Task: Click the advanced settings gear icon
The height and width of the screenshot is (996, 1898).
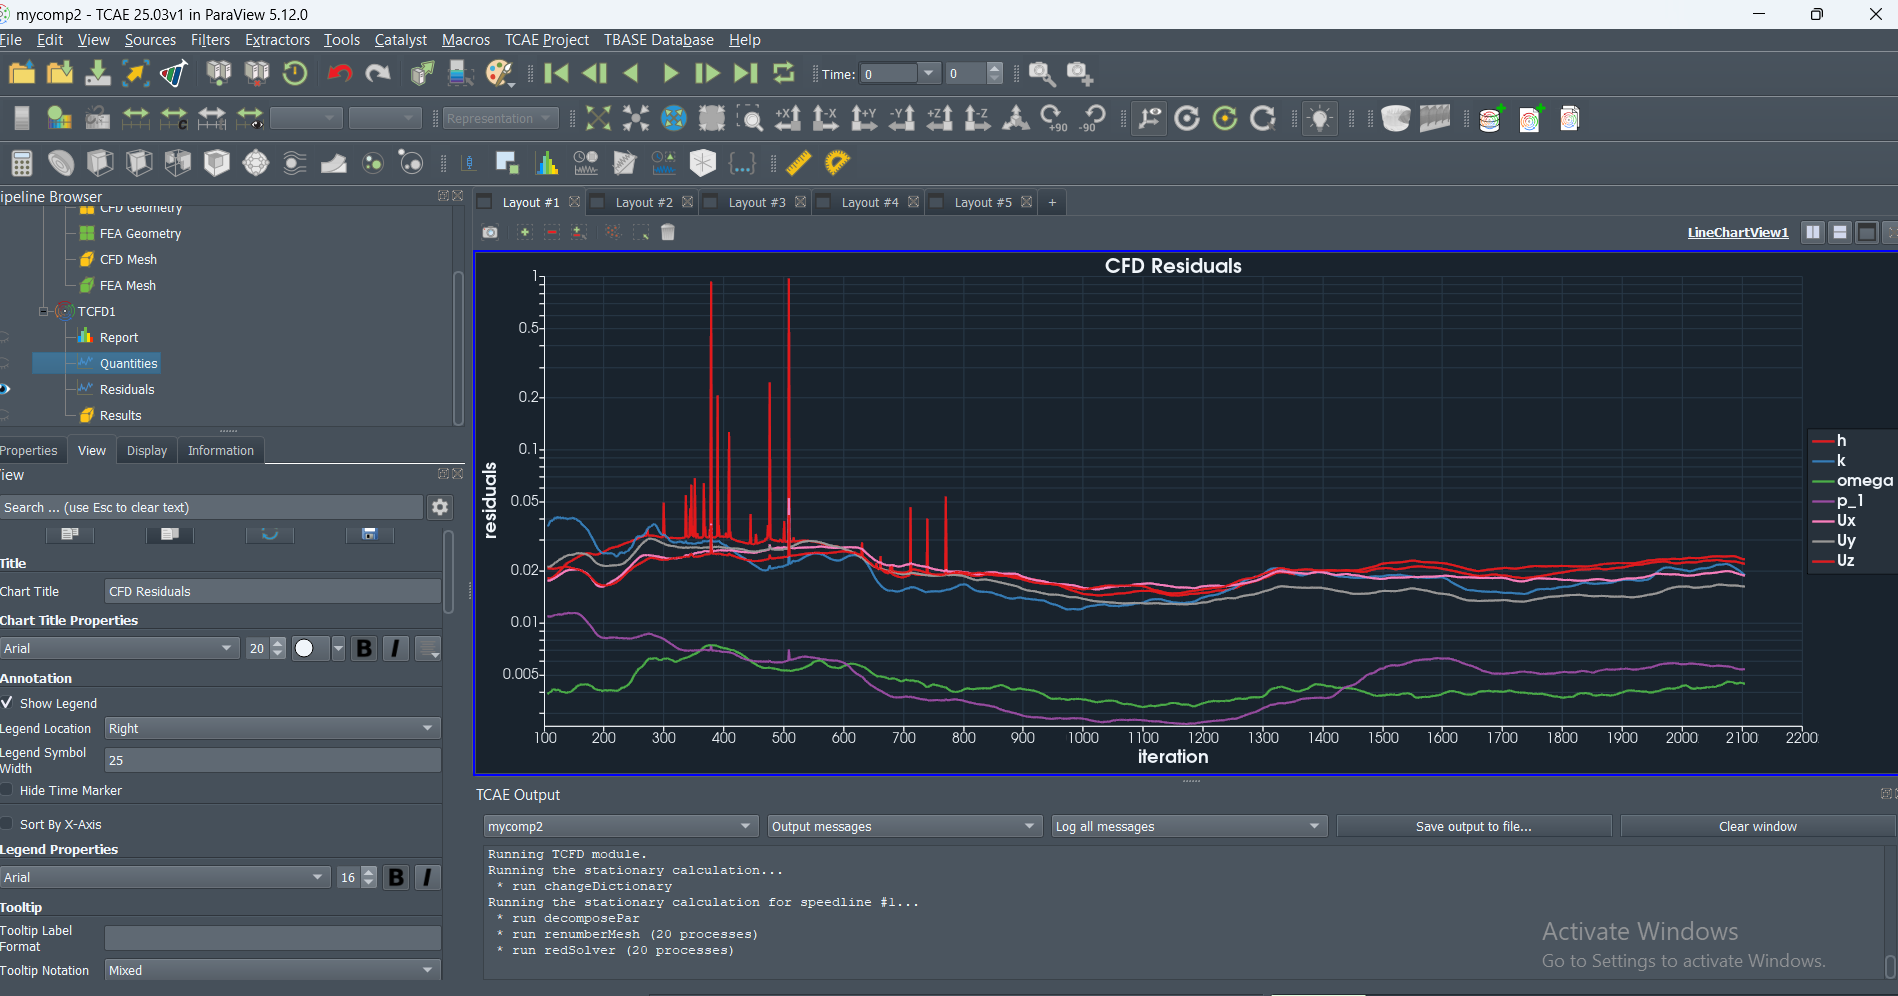Action: 440,507
